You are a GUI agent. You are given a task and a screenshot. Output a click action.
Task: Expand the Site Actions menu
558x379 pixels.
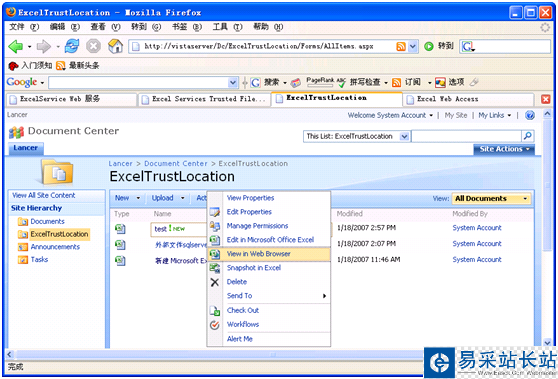(504, 149)
